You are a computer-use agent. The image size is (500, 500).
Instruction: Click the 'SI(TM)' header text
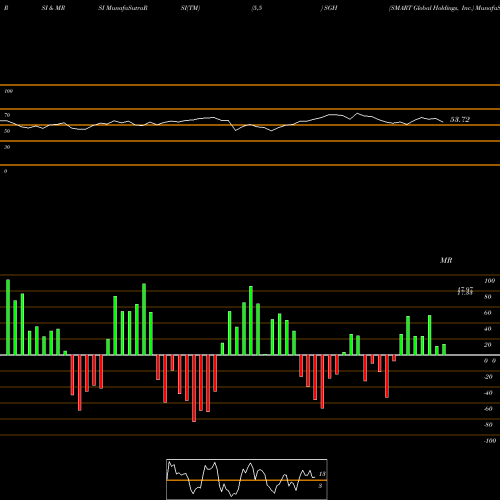(190, 8)
